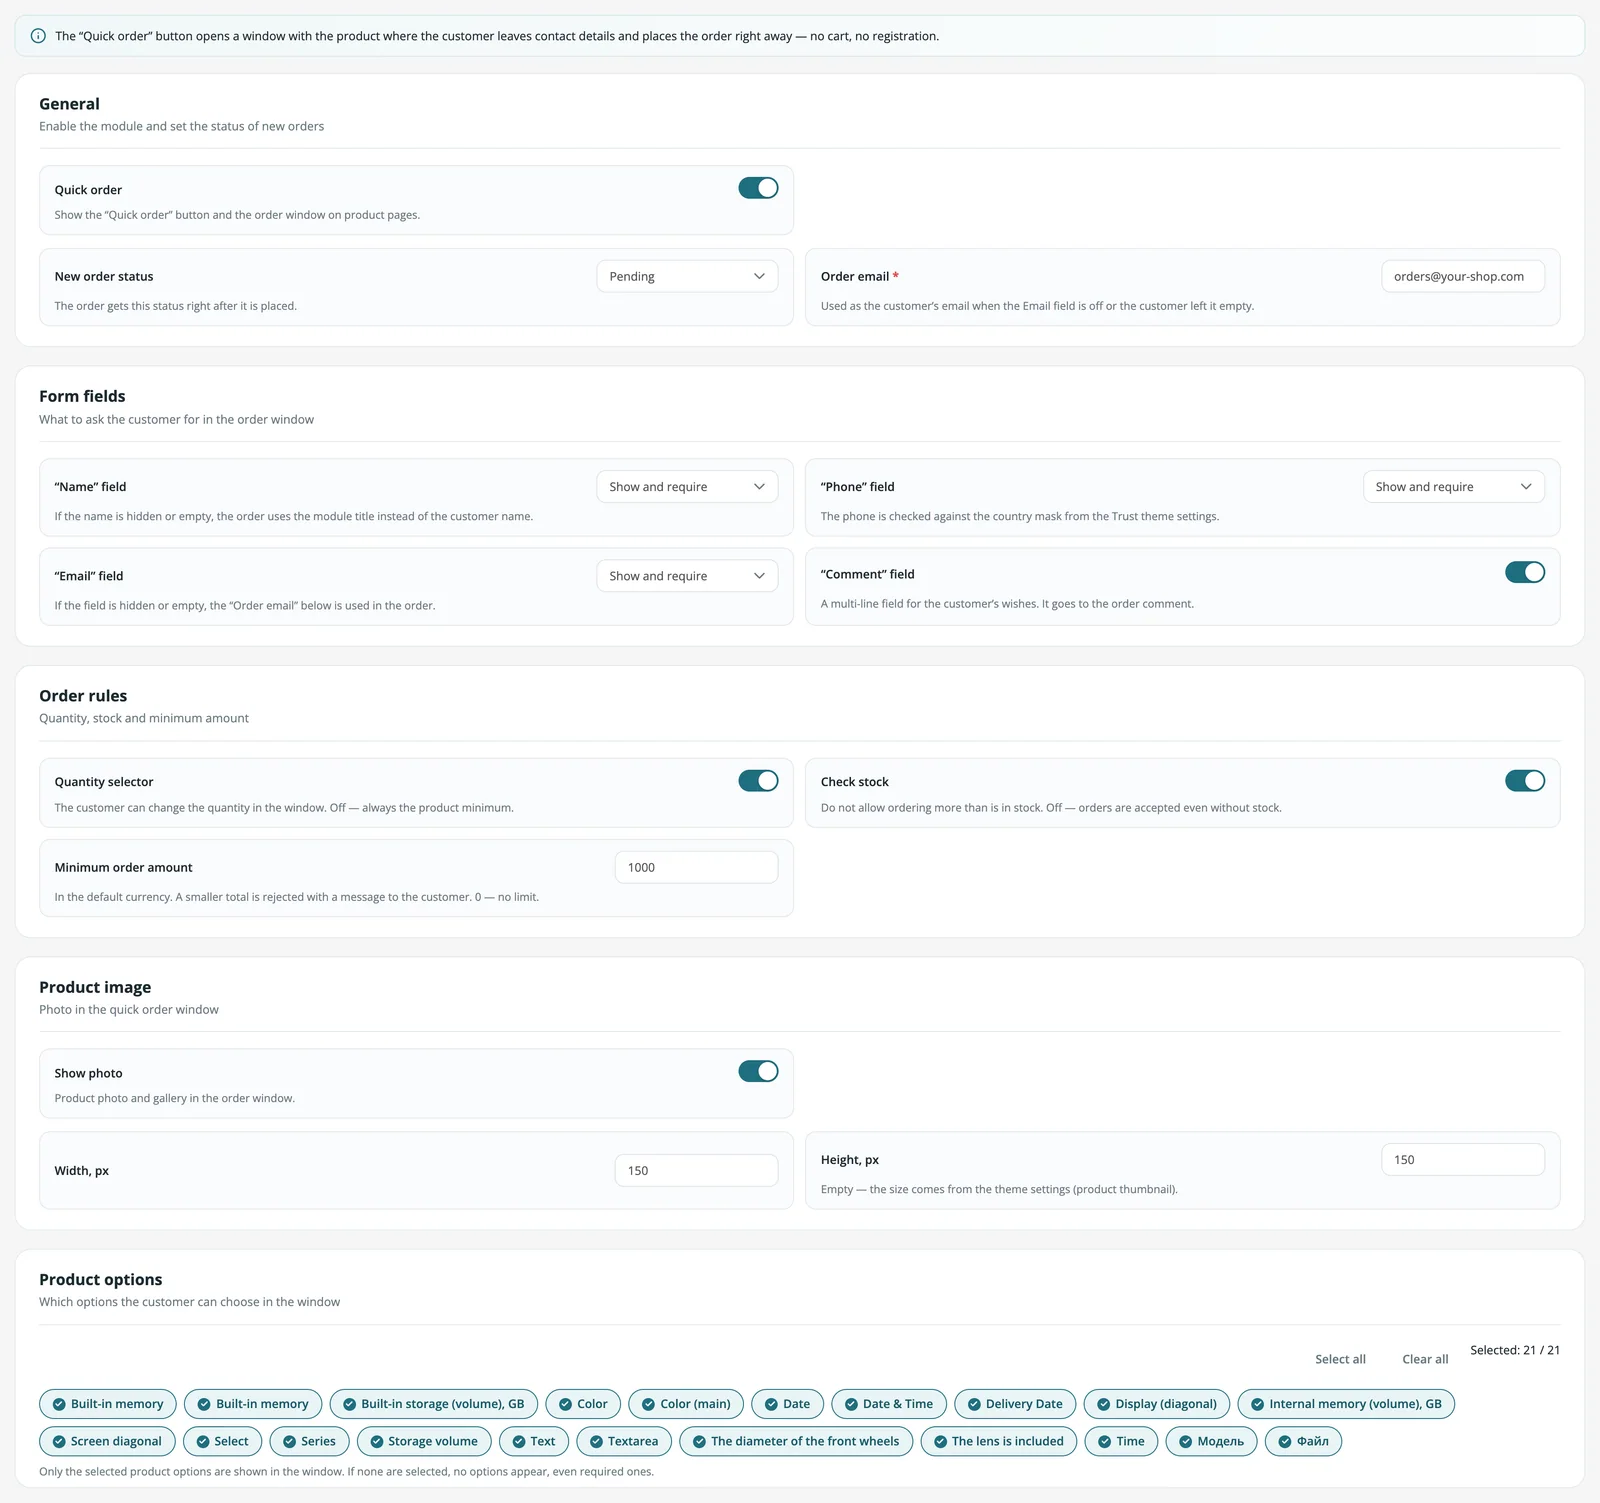Deselect the Файл chip

1303,1441
